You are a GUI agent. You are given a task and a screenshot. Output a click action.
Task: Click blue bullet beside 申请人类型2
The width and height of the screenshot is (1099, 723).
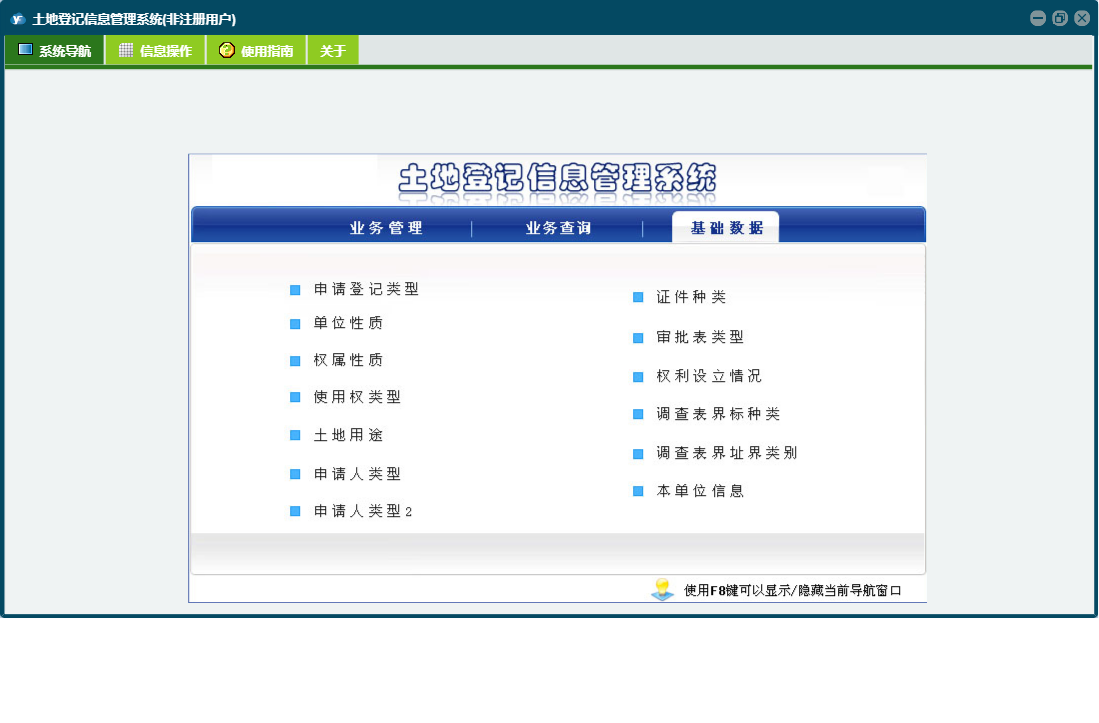click(x=295, y=511)
